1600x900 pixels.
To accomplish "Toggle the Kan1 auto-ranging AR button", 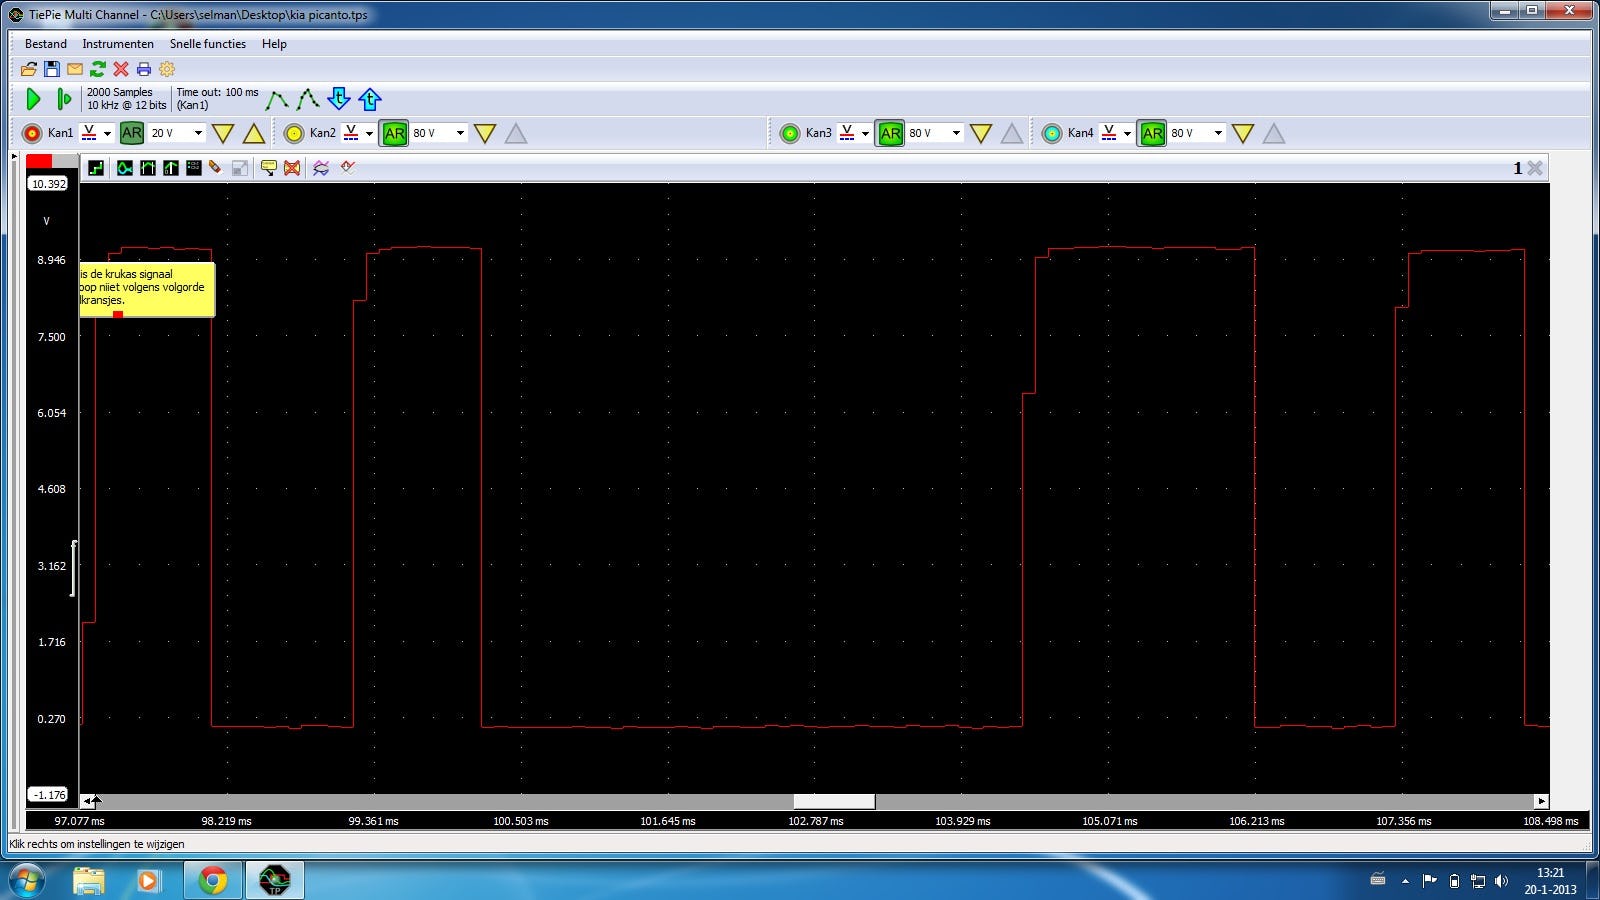I will click(132, 133).
